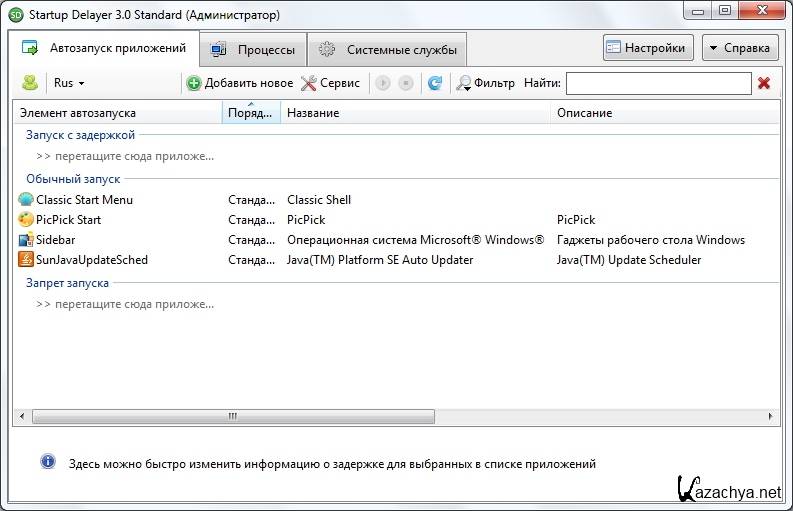This screenshot has width=793, height=511.
Task: Click the Добавить новое plus button
Action: [240, 83]
